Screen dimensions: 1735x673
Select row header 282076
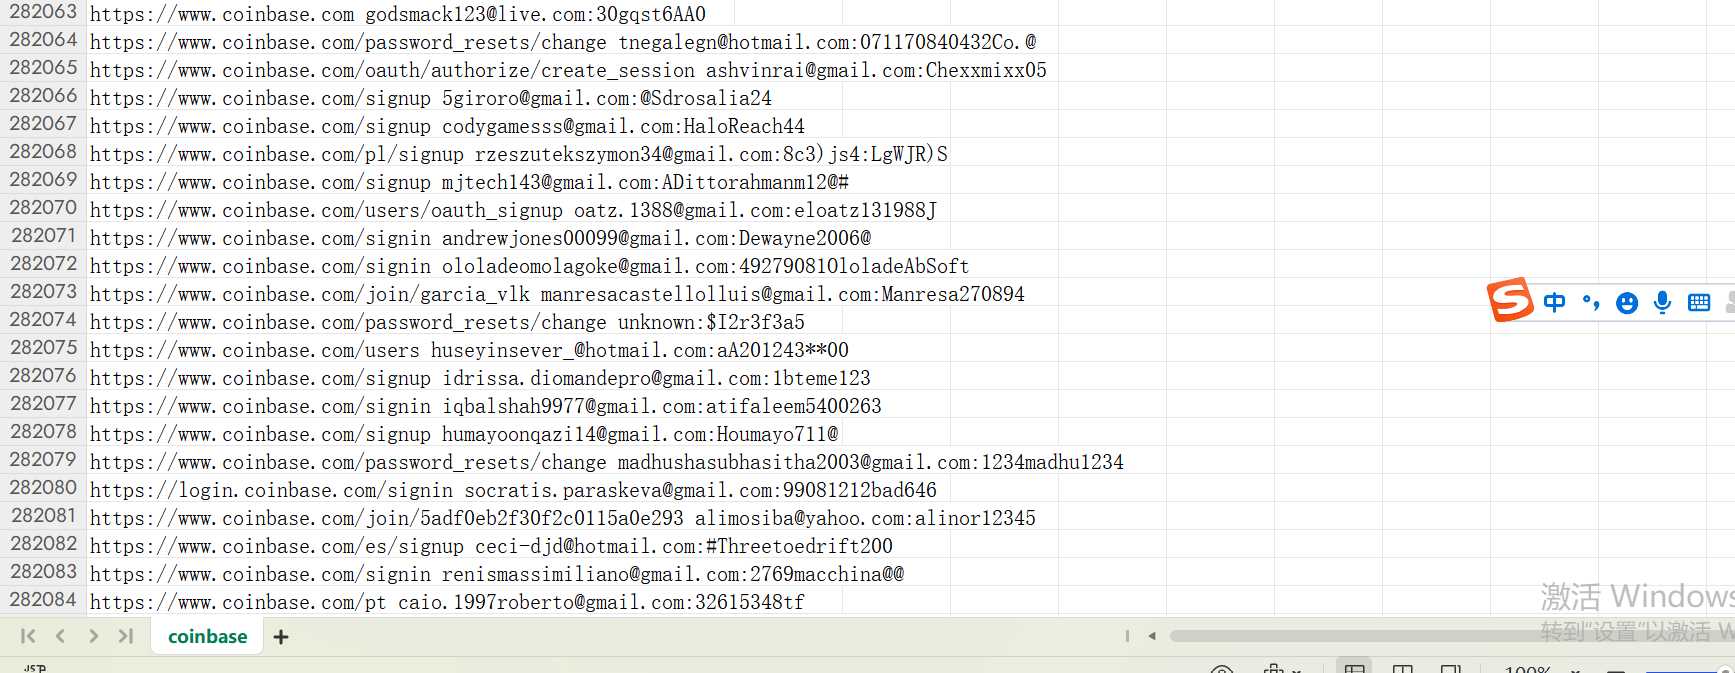pyautogui.click(x=43, y=376)
